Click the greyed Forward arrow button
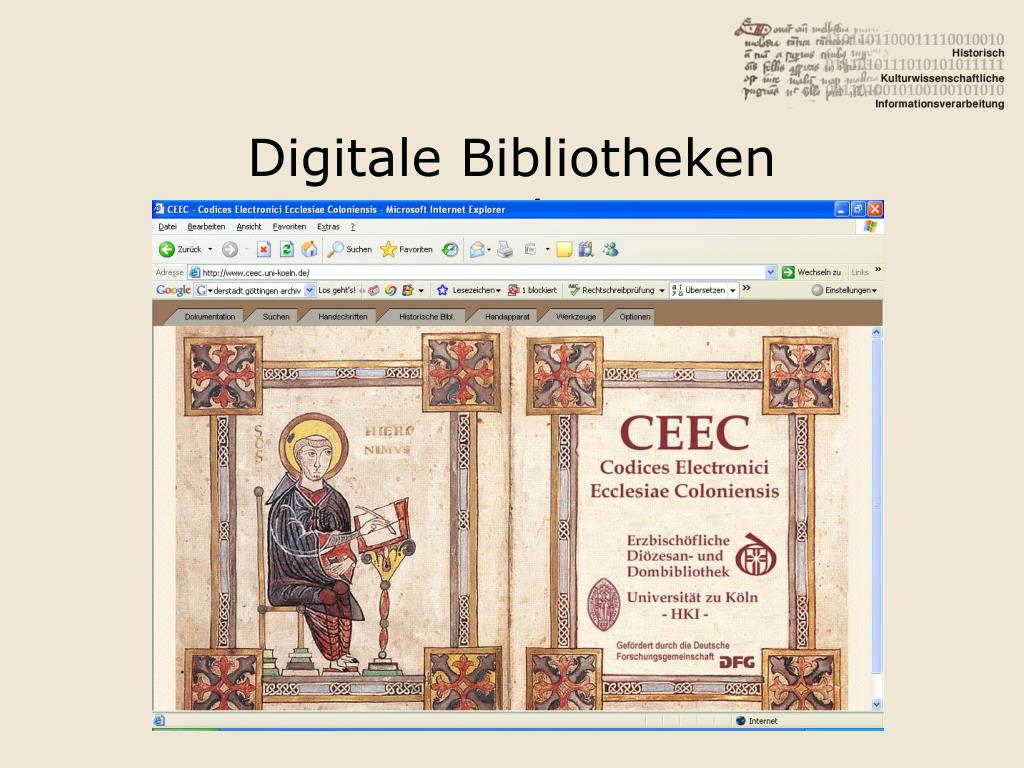Viewport: 1024px width, 768px height. pos(230,249)
